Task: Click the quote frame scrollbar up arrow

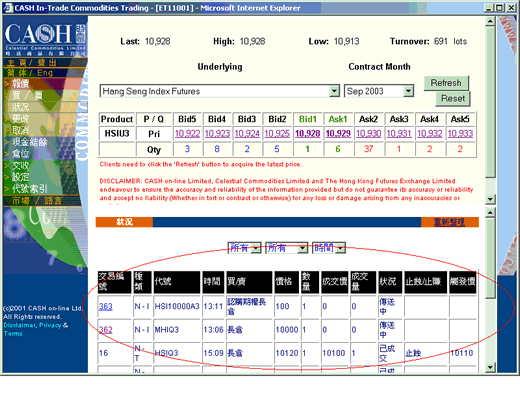Action: coord(490,22)
